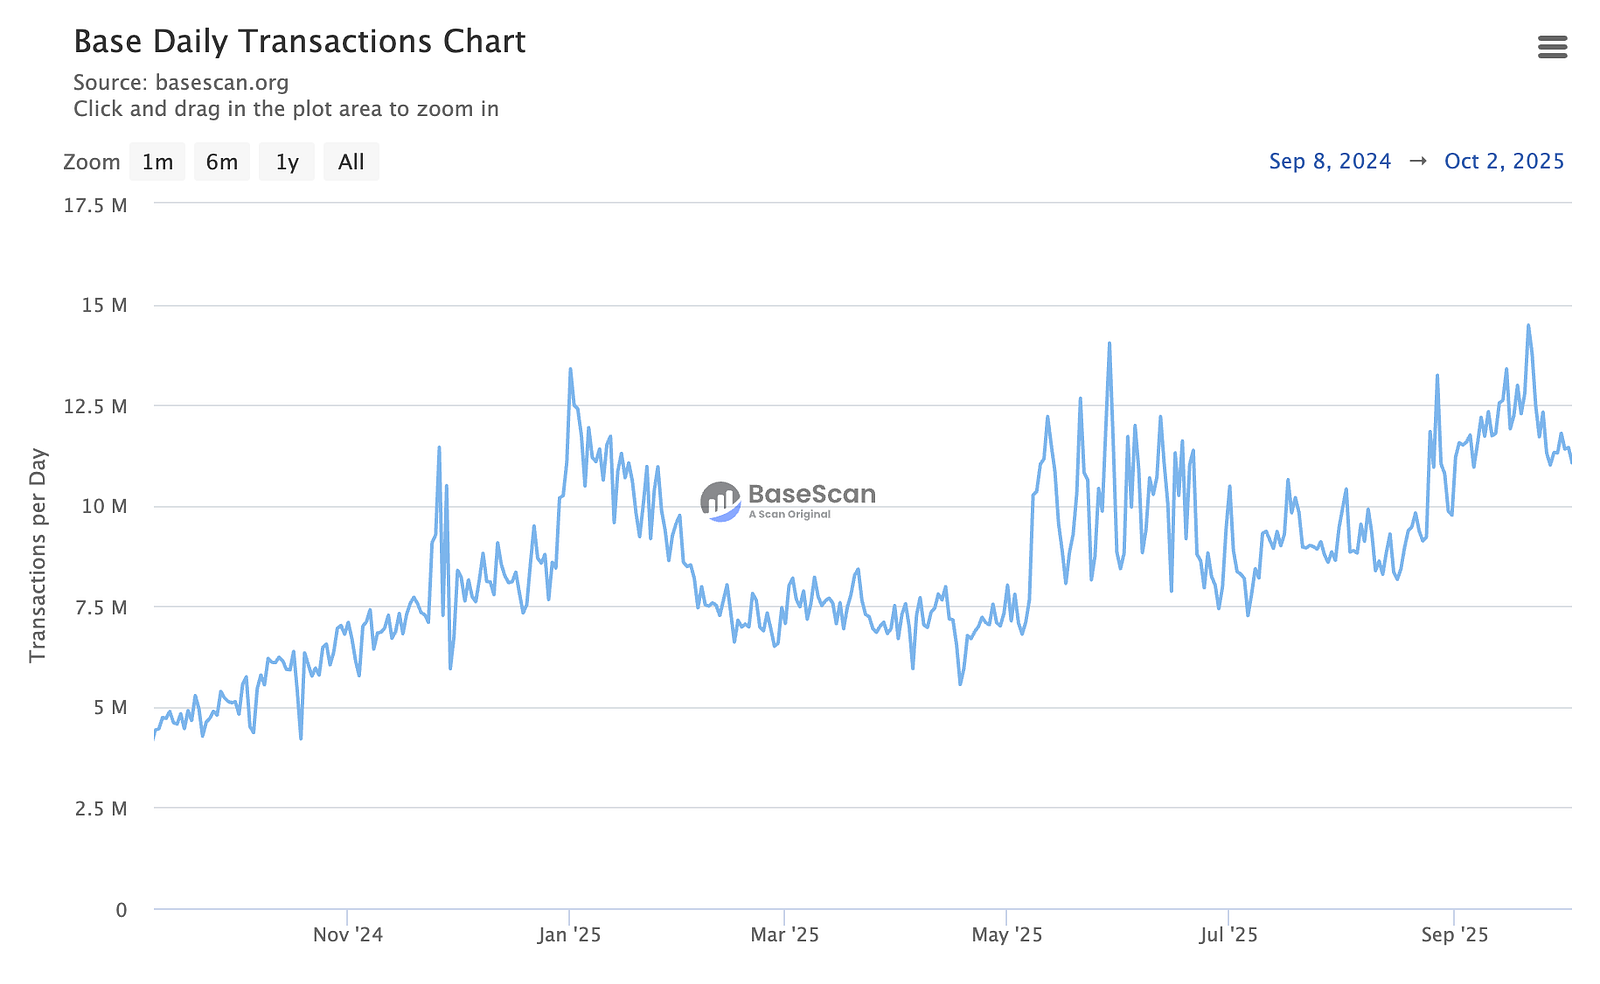The height and width of the screenshot is (984, 1600).
Task: Click the BaseScan logo watermark icon
Action: (x=721, y=501)
